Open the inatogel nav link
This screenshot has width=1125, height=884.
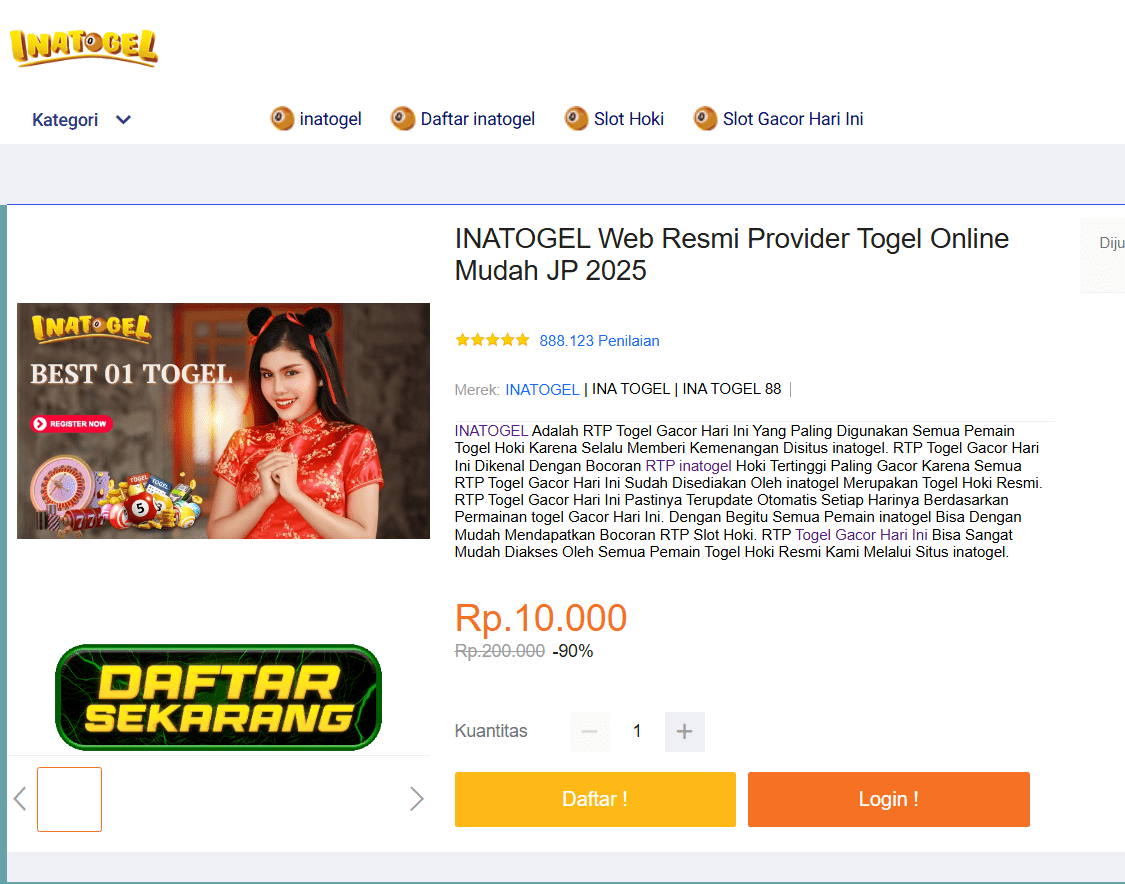pyautogui.click(x=330, y=119)
